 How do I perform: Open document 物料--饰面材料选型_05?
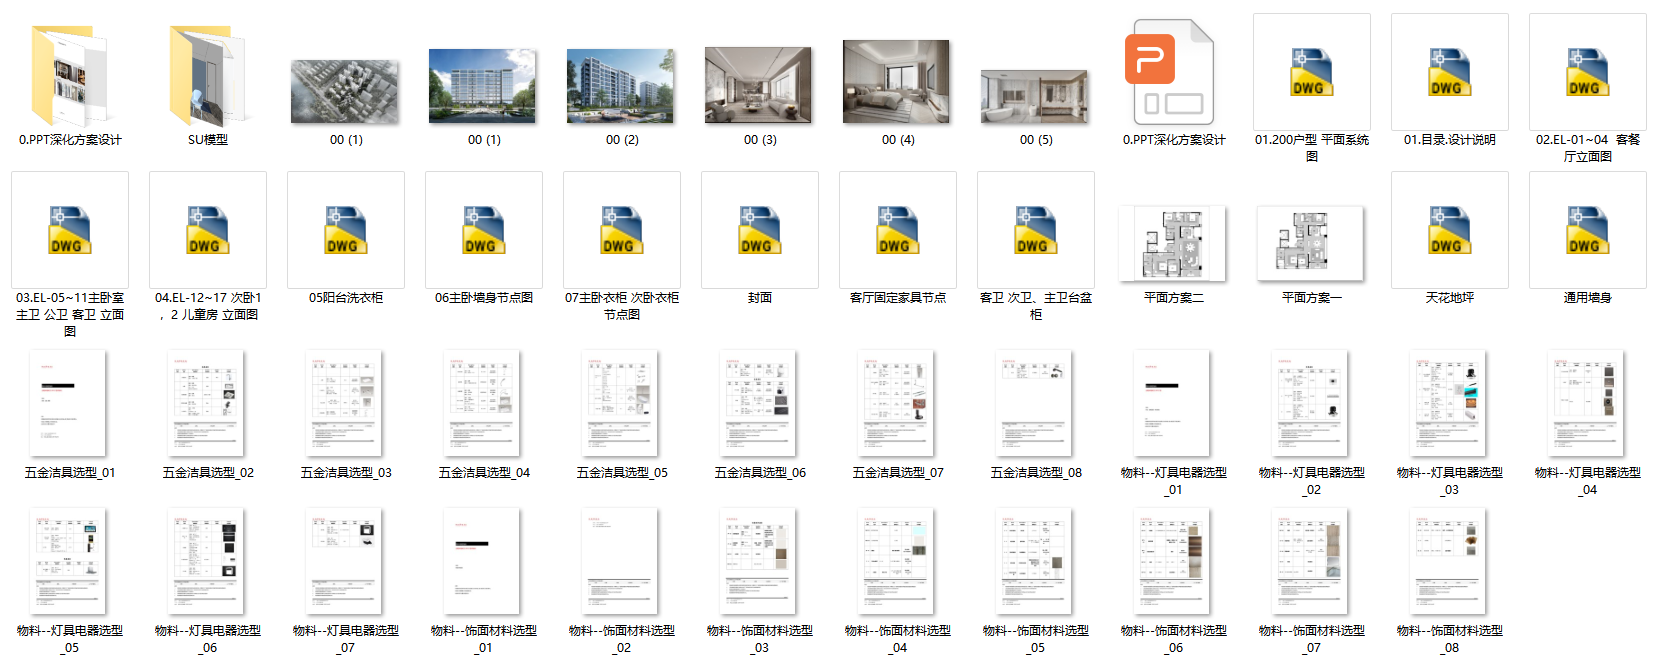(1034, 561)
